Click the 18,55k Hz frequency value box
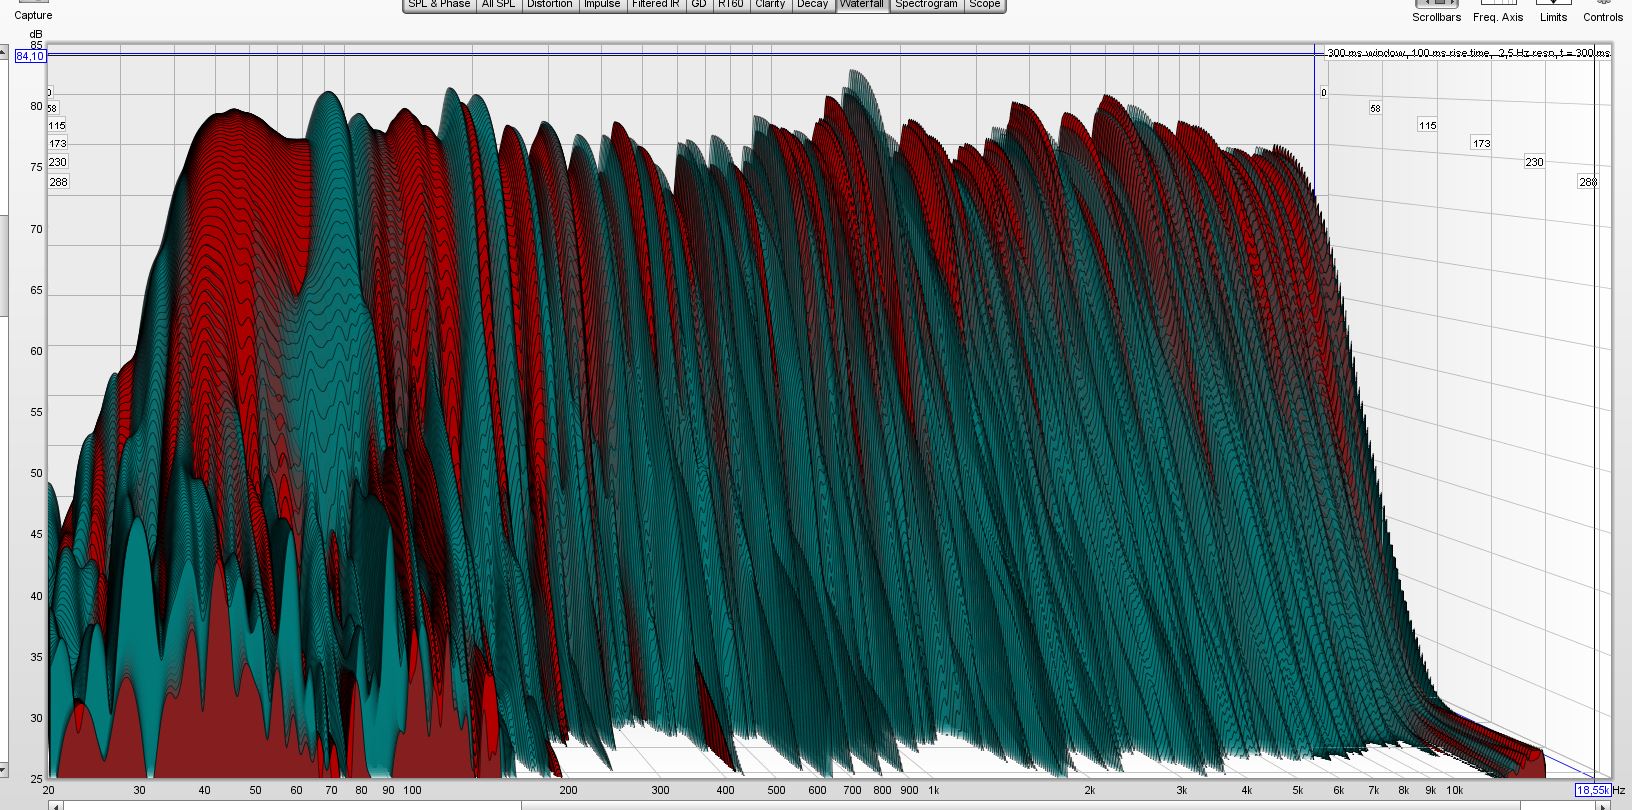The width and height of the screenshot is (1632, 810). point(1592,790)
